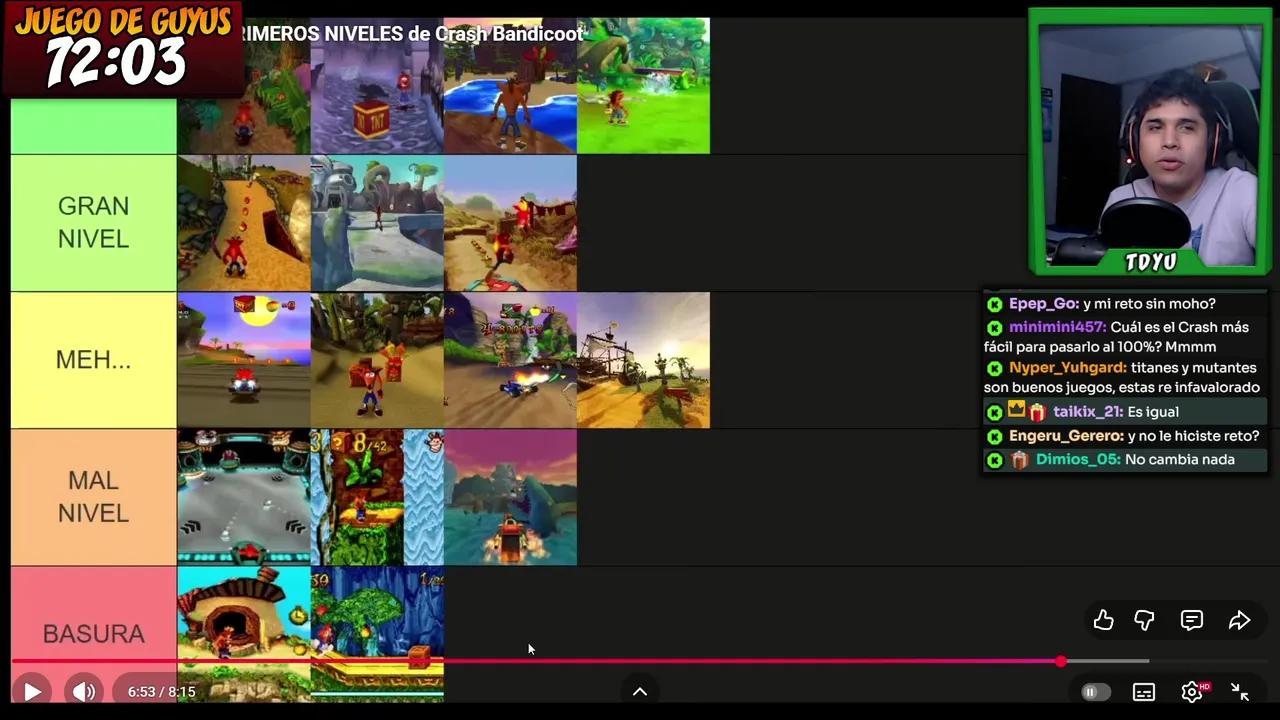The height and width of the screenshot is (720, 1280).
Task: Click Engeru_Gerero chat username
Action: (x=1066, y=436)
